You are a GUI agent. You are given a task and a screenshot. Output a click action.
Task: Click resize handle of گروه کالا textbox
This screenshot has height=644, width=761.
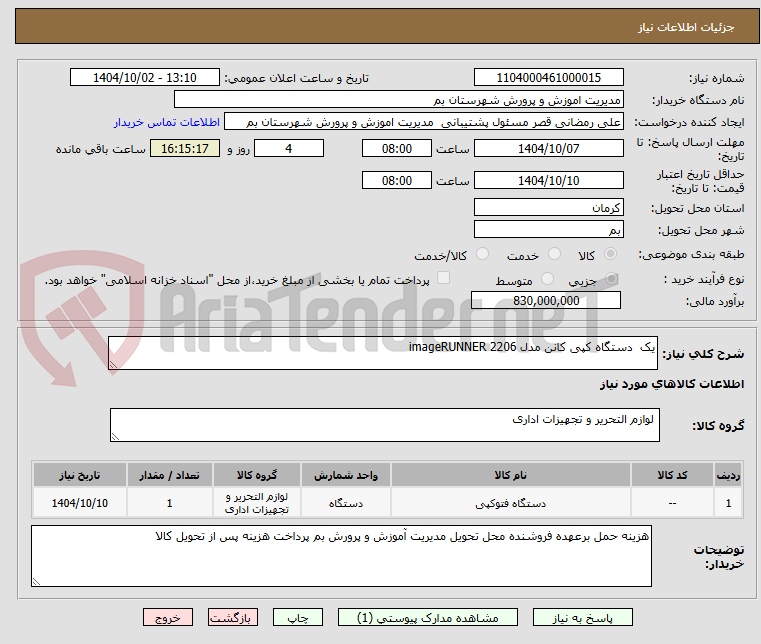click(115, 436)
